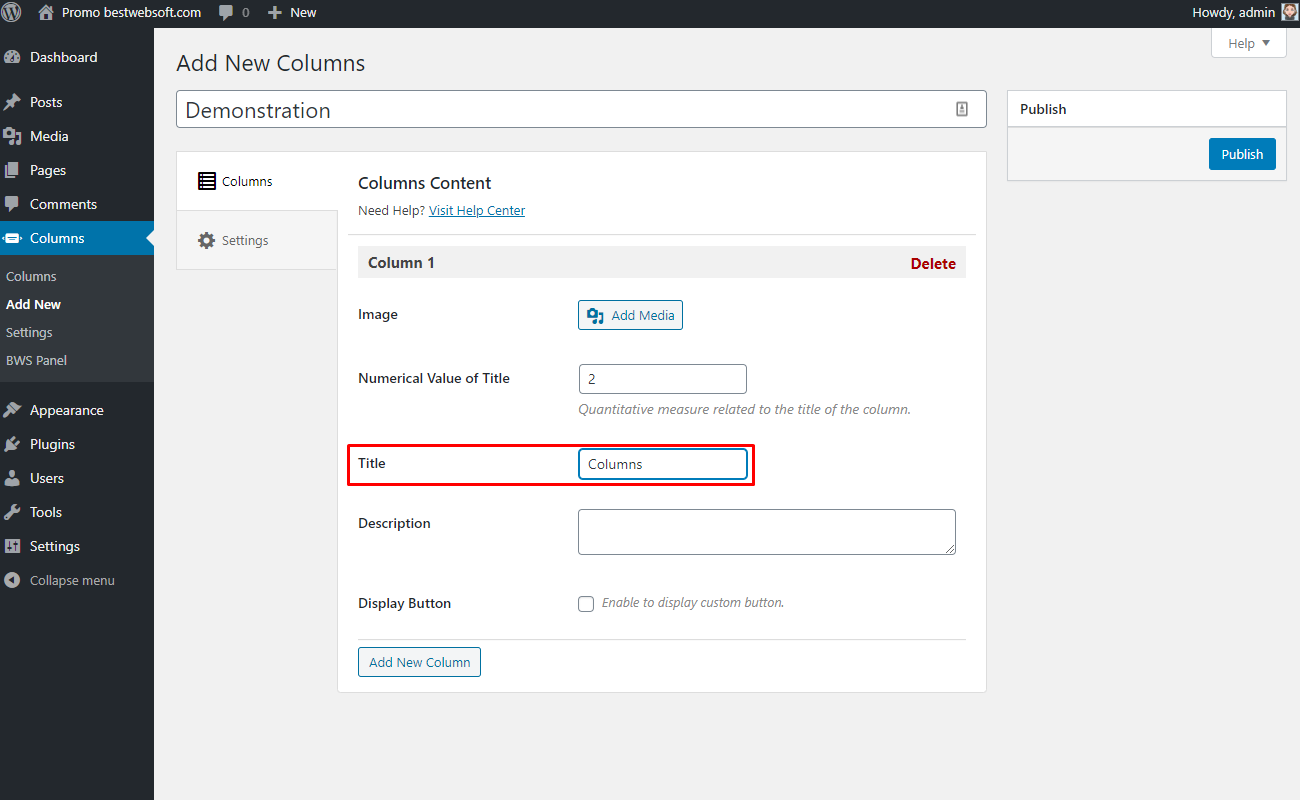Screen dimensions: 1300x800
Task: Open the comments bubble icon in admin bar
Action: click(x=227, y=13)
